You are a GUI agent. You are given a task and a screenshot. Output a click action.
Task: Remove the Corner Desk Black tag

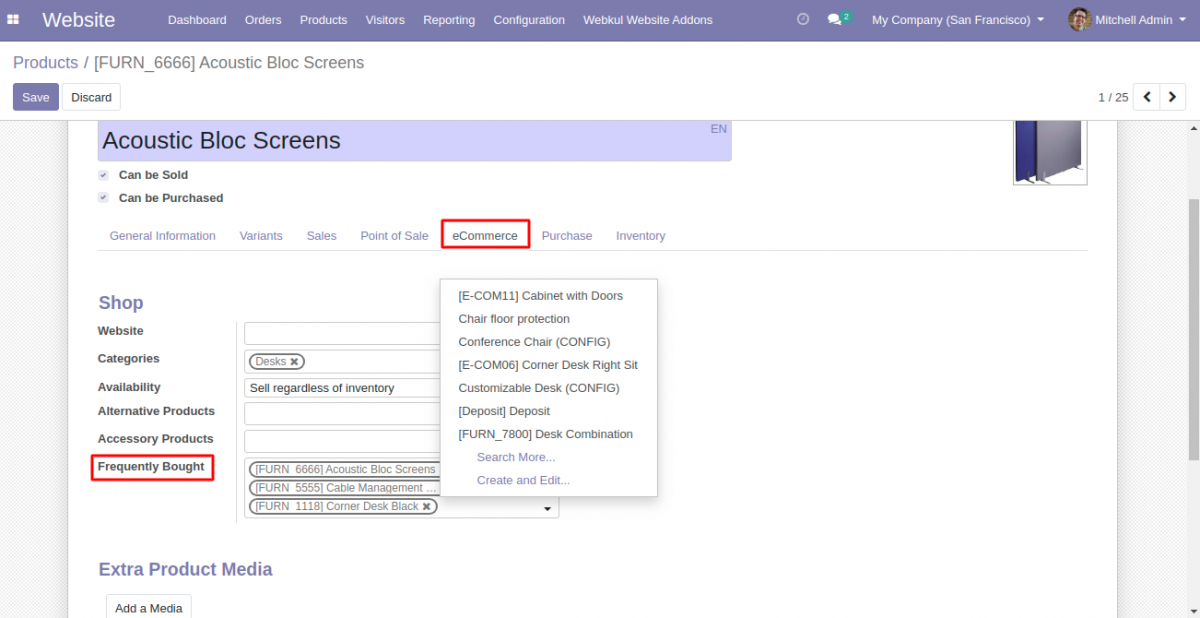coord(427,507)
